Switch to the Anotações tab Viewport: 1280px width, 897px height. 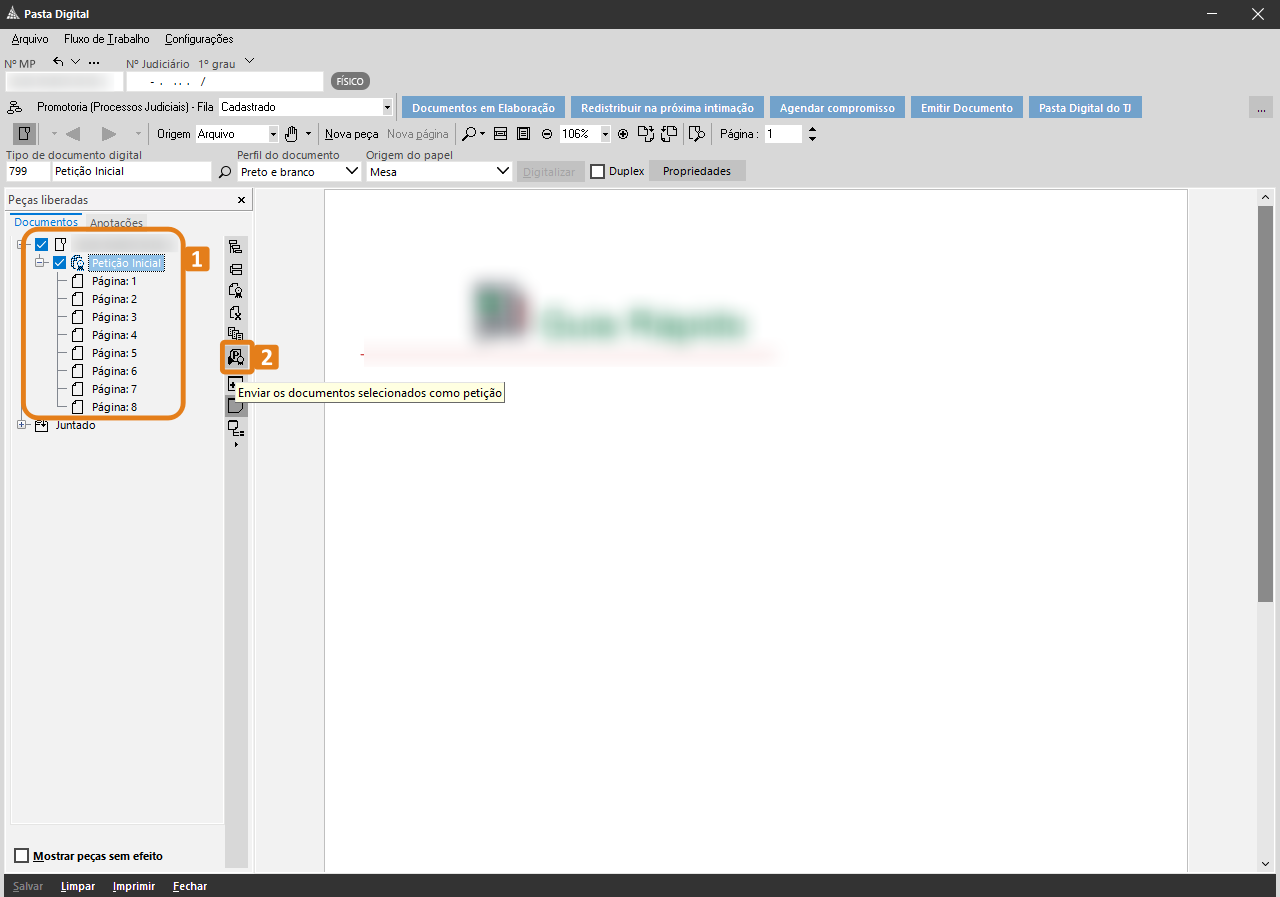pyautogui.click(x=117, y=223)
